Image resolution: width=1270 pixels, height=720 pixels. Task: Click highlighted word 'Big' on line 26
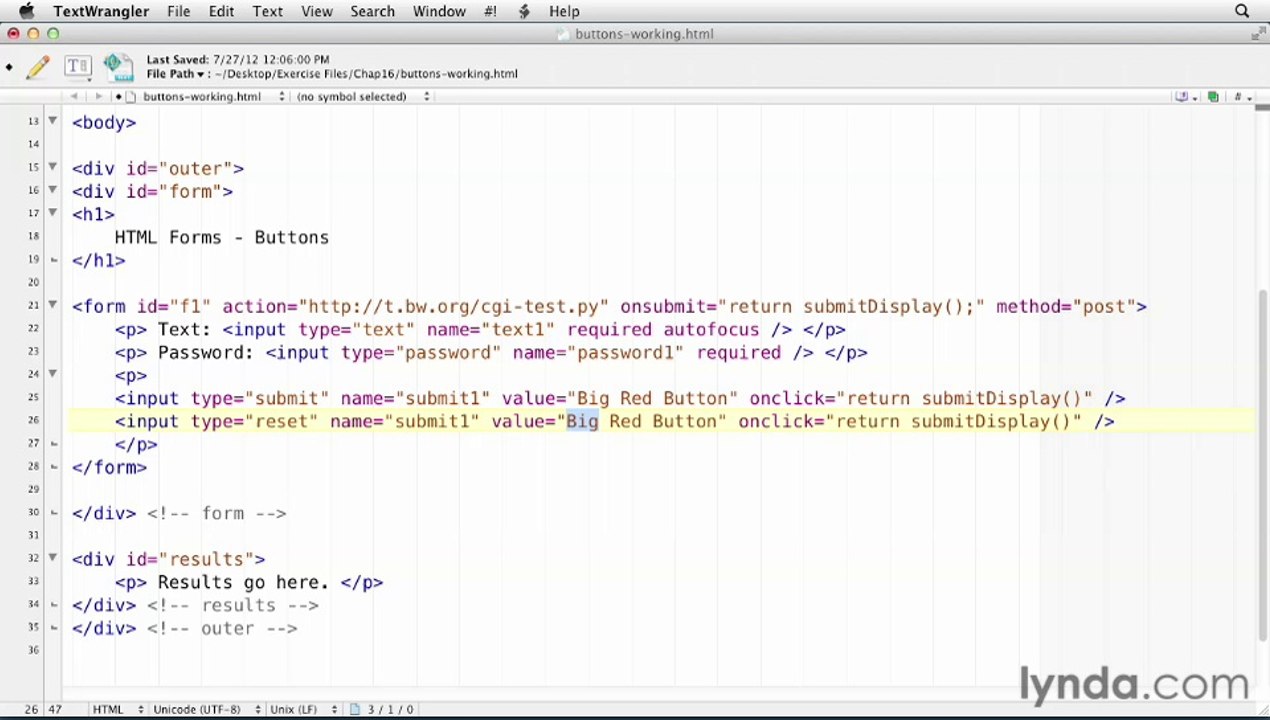[582, 421]
